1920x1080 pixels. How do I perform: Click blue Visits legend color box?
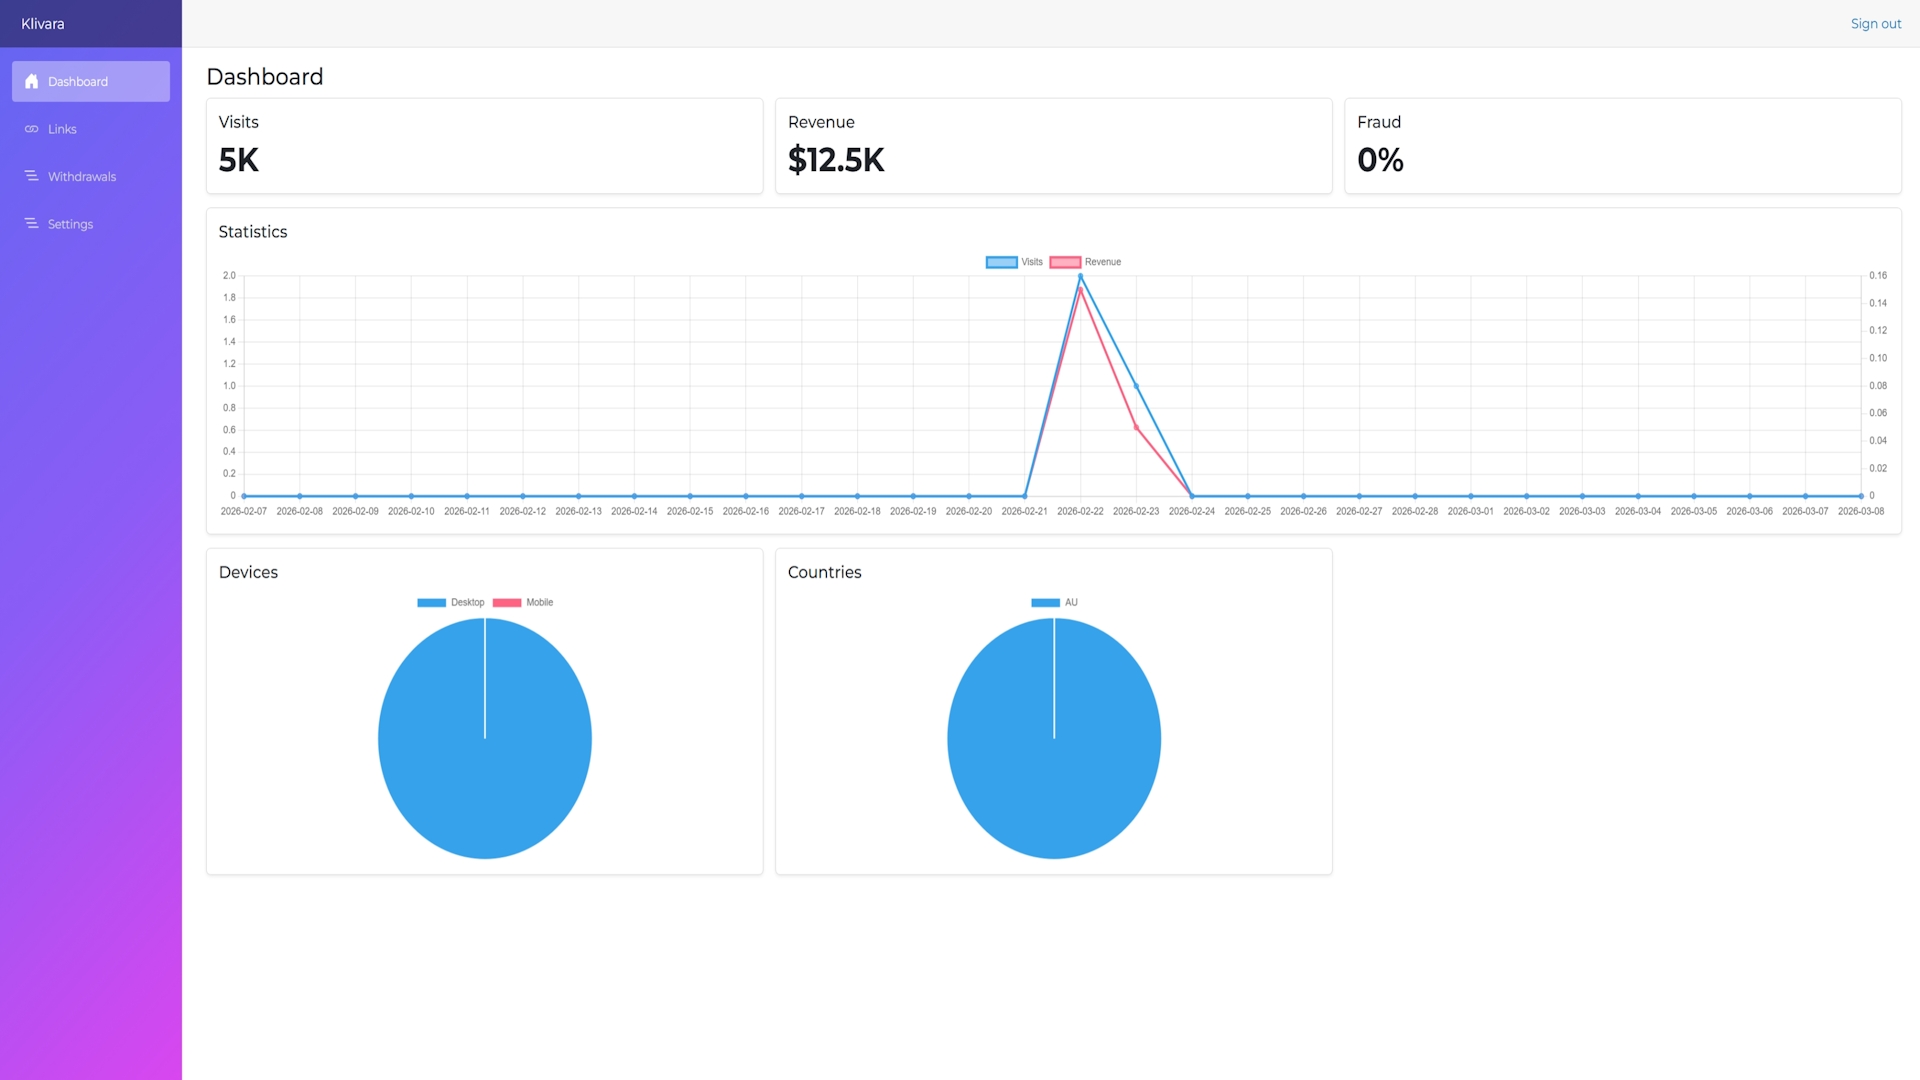point(1001,262)
